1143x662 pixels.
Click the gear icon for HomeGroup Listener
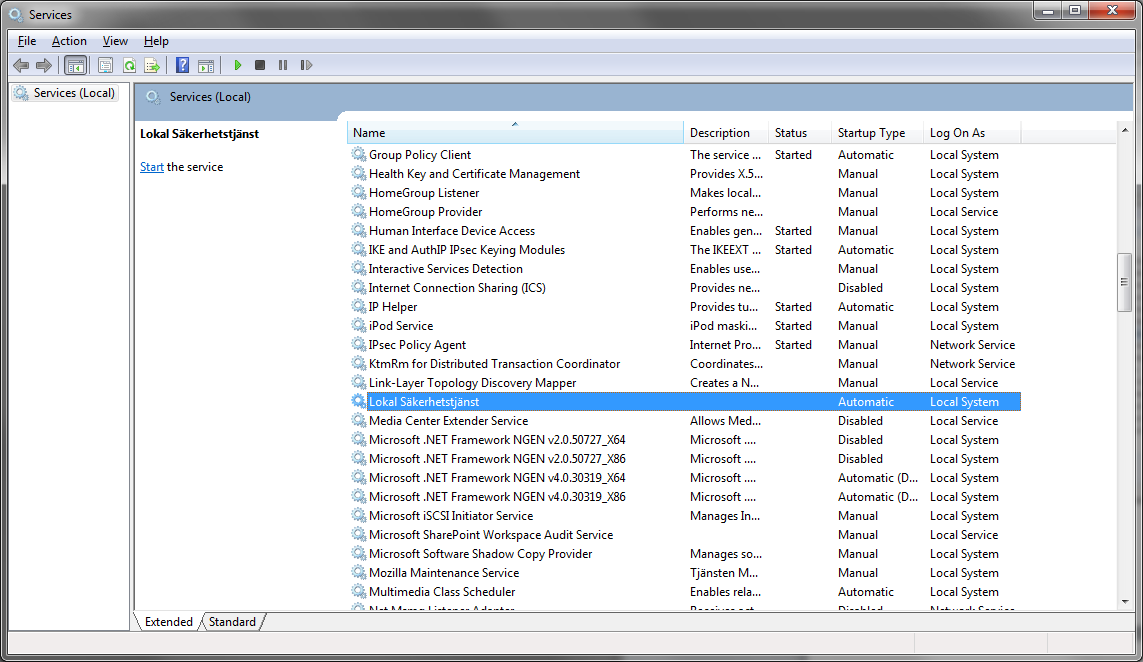click(x=359, y=192)
